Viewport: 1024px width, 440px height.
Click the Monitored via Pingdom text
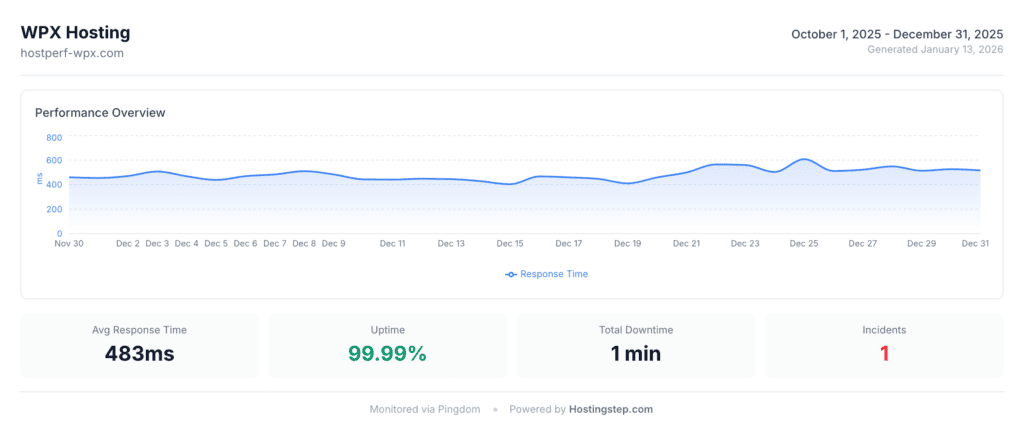click(x=425, y=409)
